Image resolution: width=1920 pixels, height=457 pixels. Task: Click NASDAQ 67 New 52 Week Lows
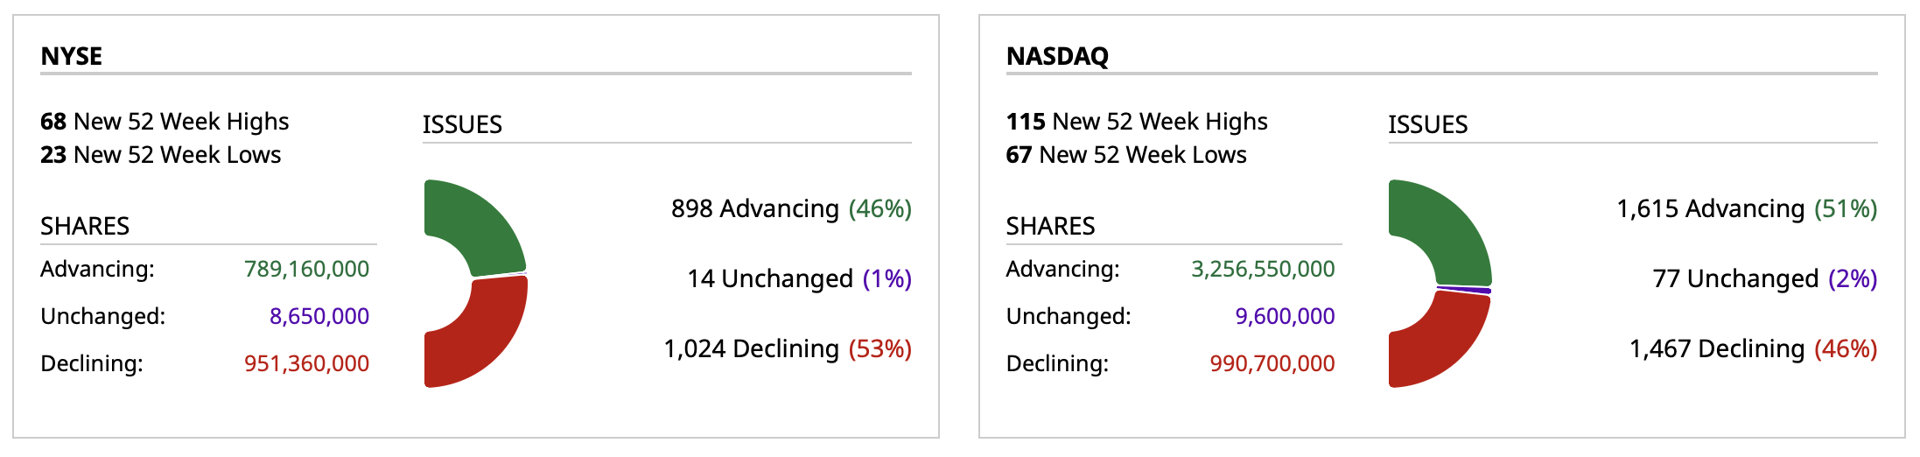pyautogui.click(x=1126, y=155)
